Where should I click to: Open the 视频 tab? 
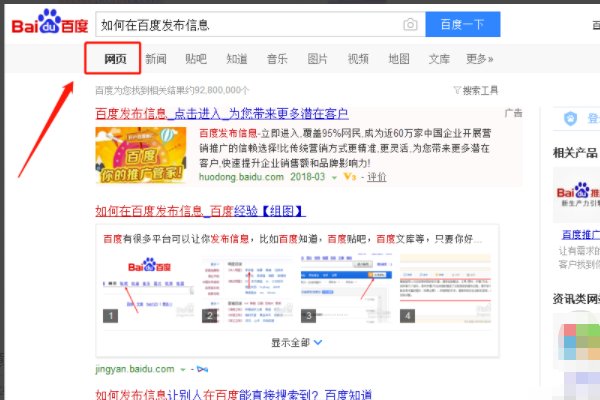point(358,59)
